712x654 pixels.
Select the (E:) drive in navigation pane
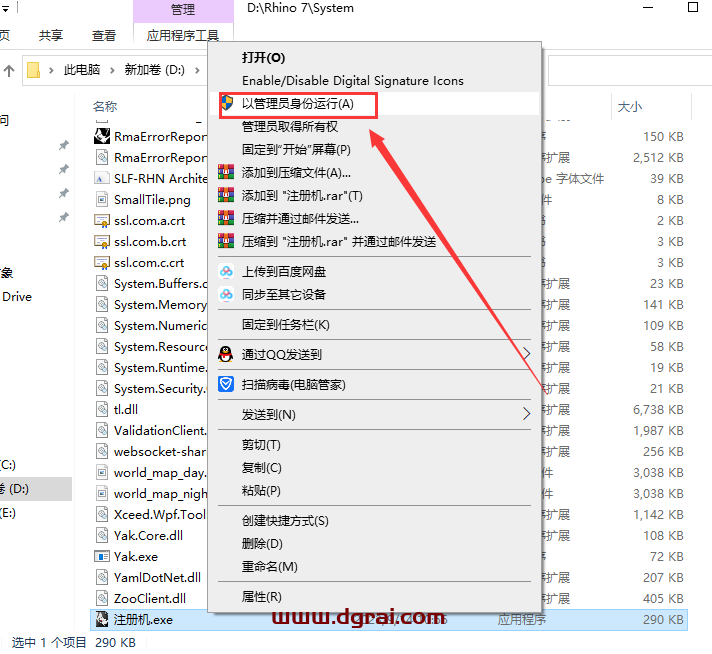coord(8,513)
